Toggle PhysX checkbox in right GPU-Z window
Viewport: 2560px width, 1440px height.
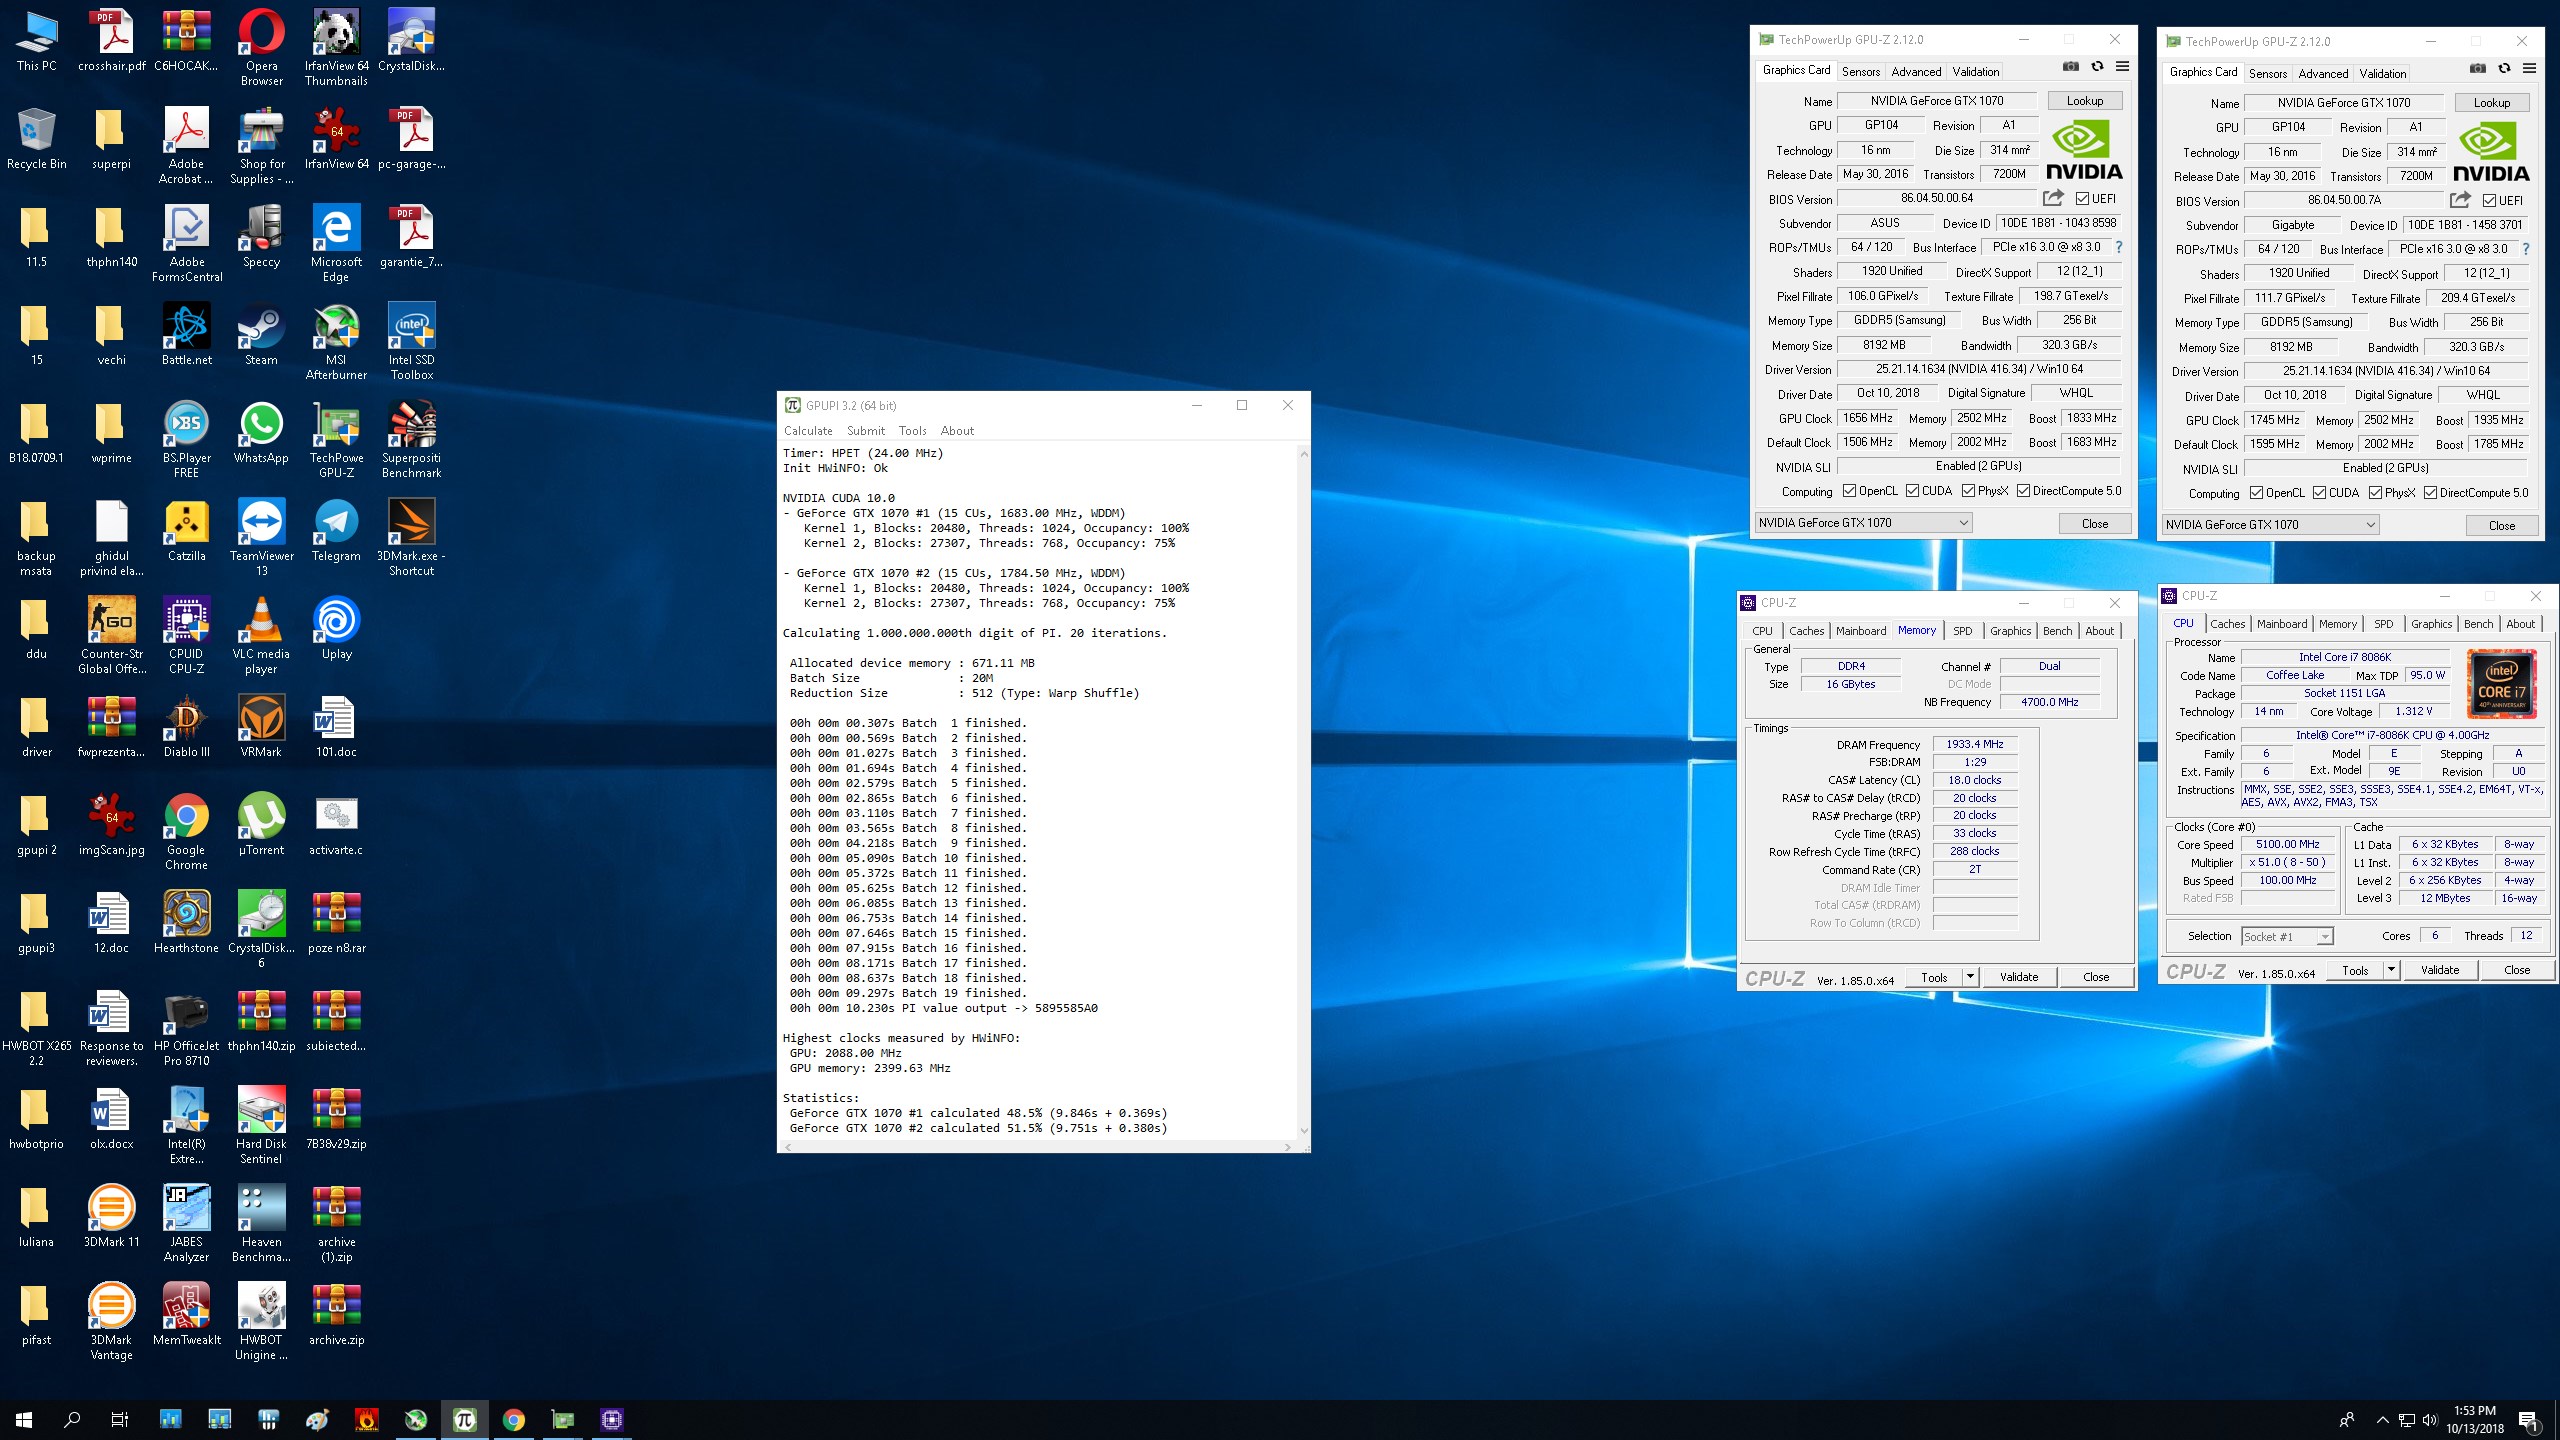click(2374, 493)
